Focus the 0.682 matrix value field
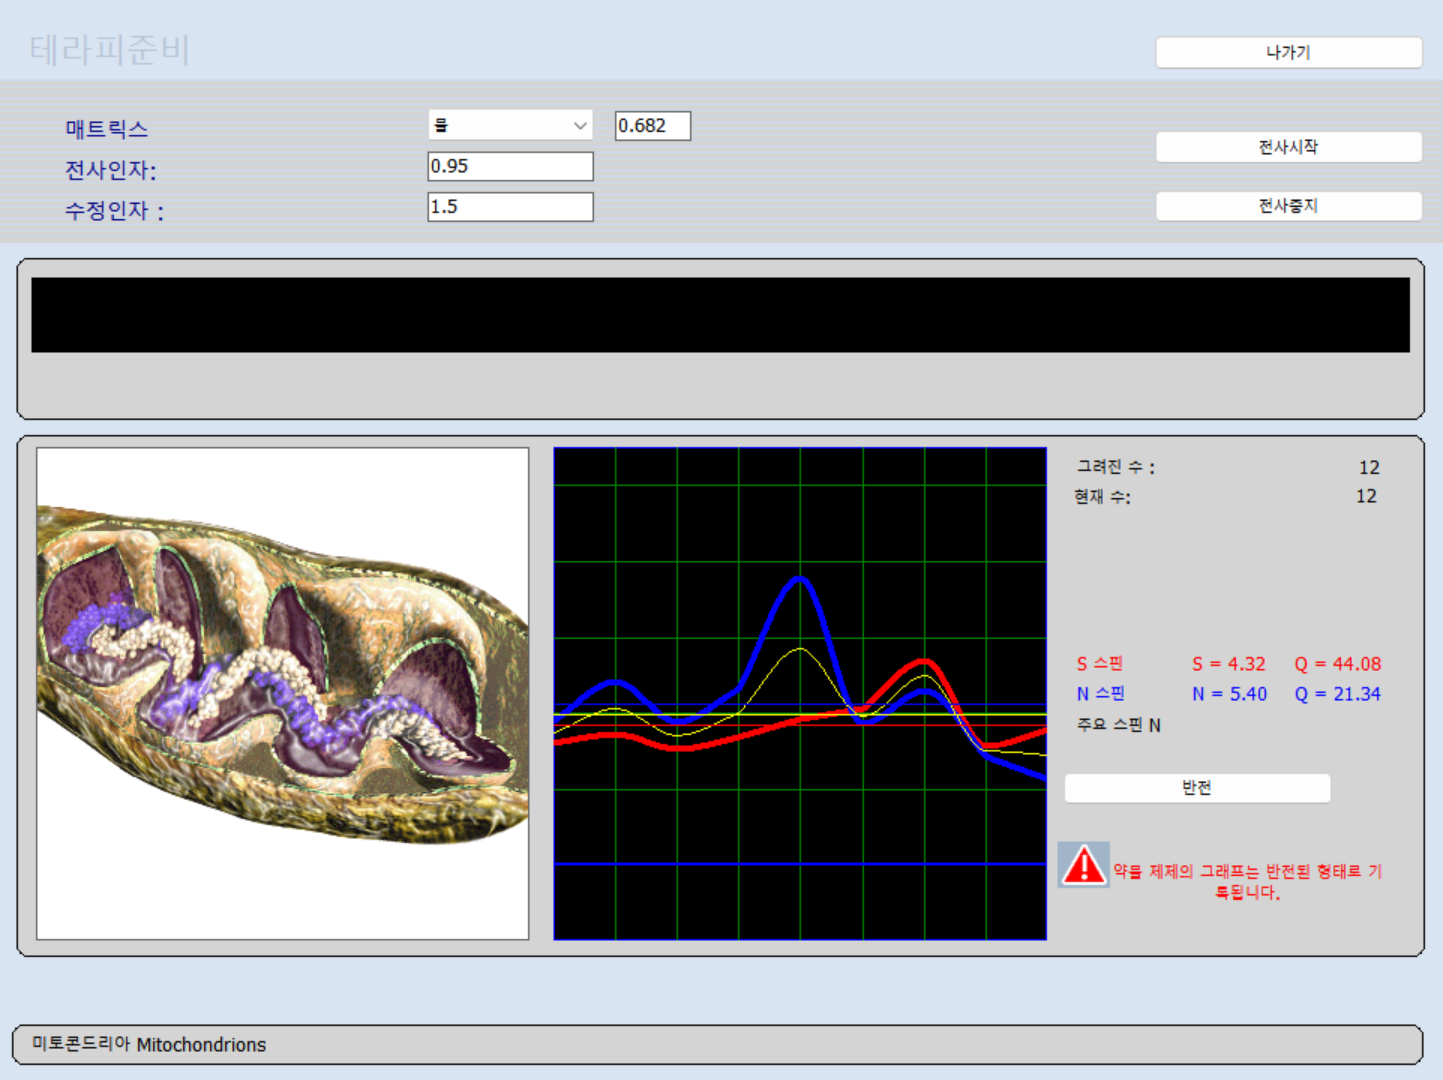 click(x=652, y=125)
